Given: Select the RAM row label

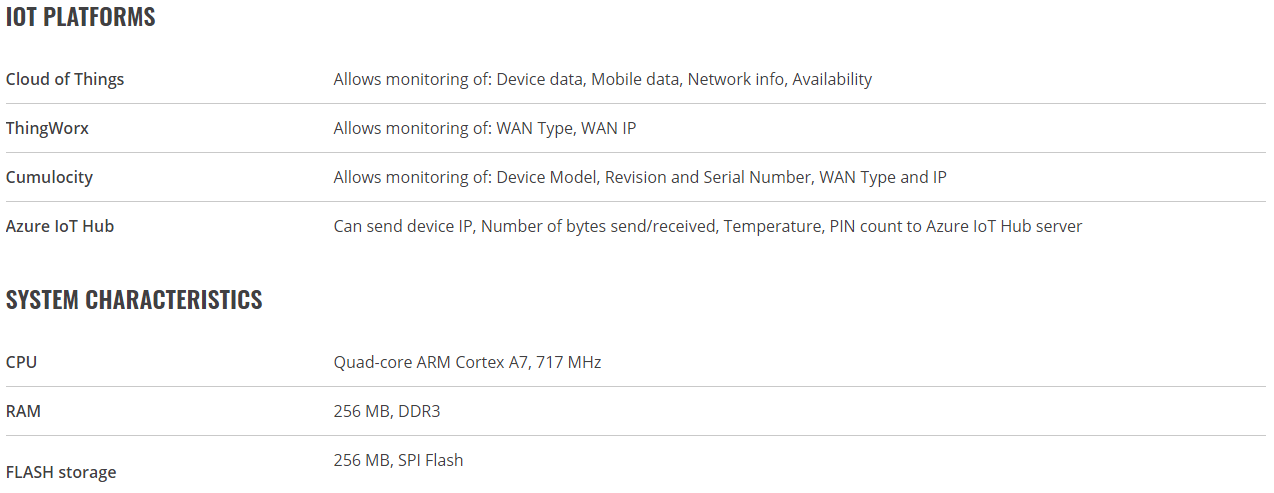Looking at the screenshot, I should click(23, 411).
